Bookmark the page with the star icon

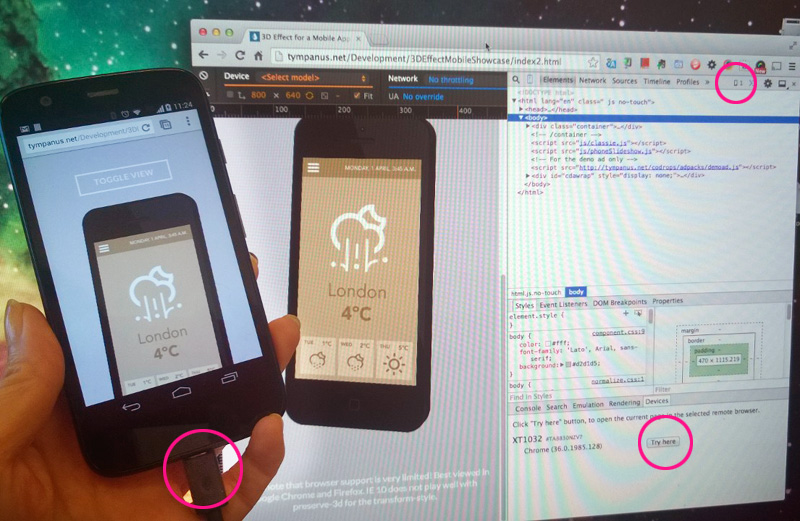[592, 62]
